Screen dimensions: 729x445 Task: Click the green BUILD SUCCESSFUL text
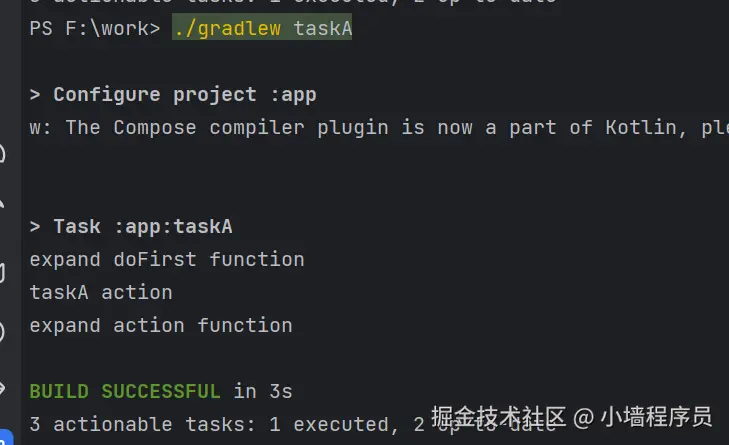pos(125,391)
